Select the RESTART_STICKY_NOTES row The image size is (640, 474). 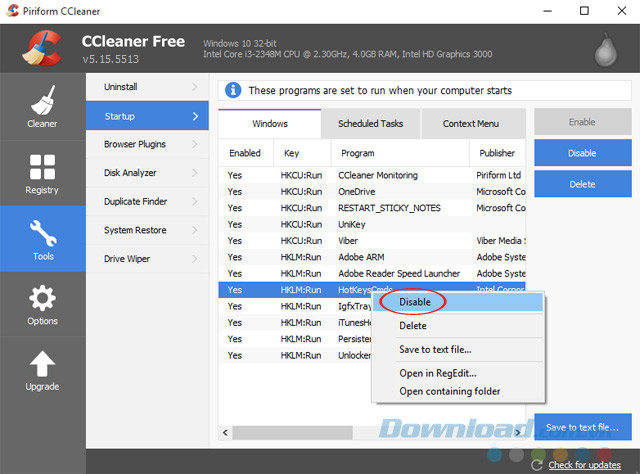[x=372, y=208]
